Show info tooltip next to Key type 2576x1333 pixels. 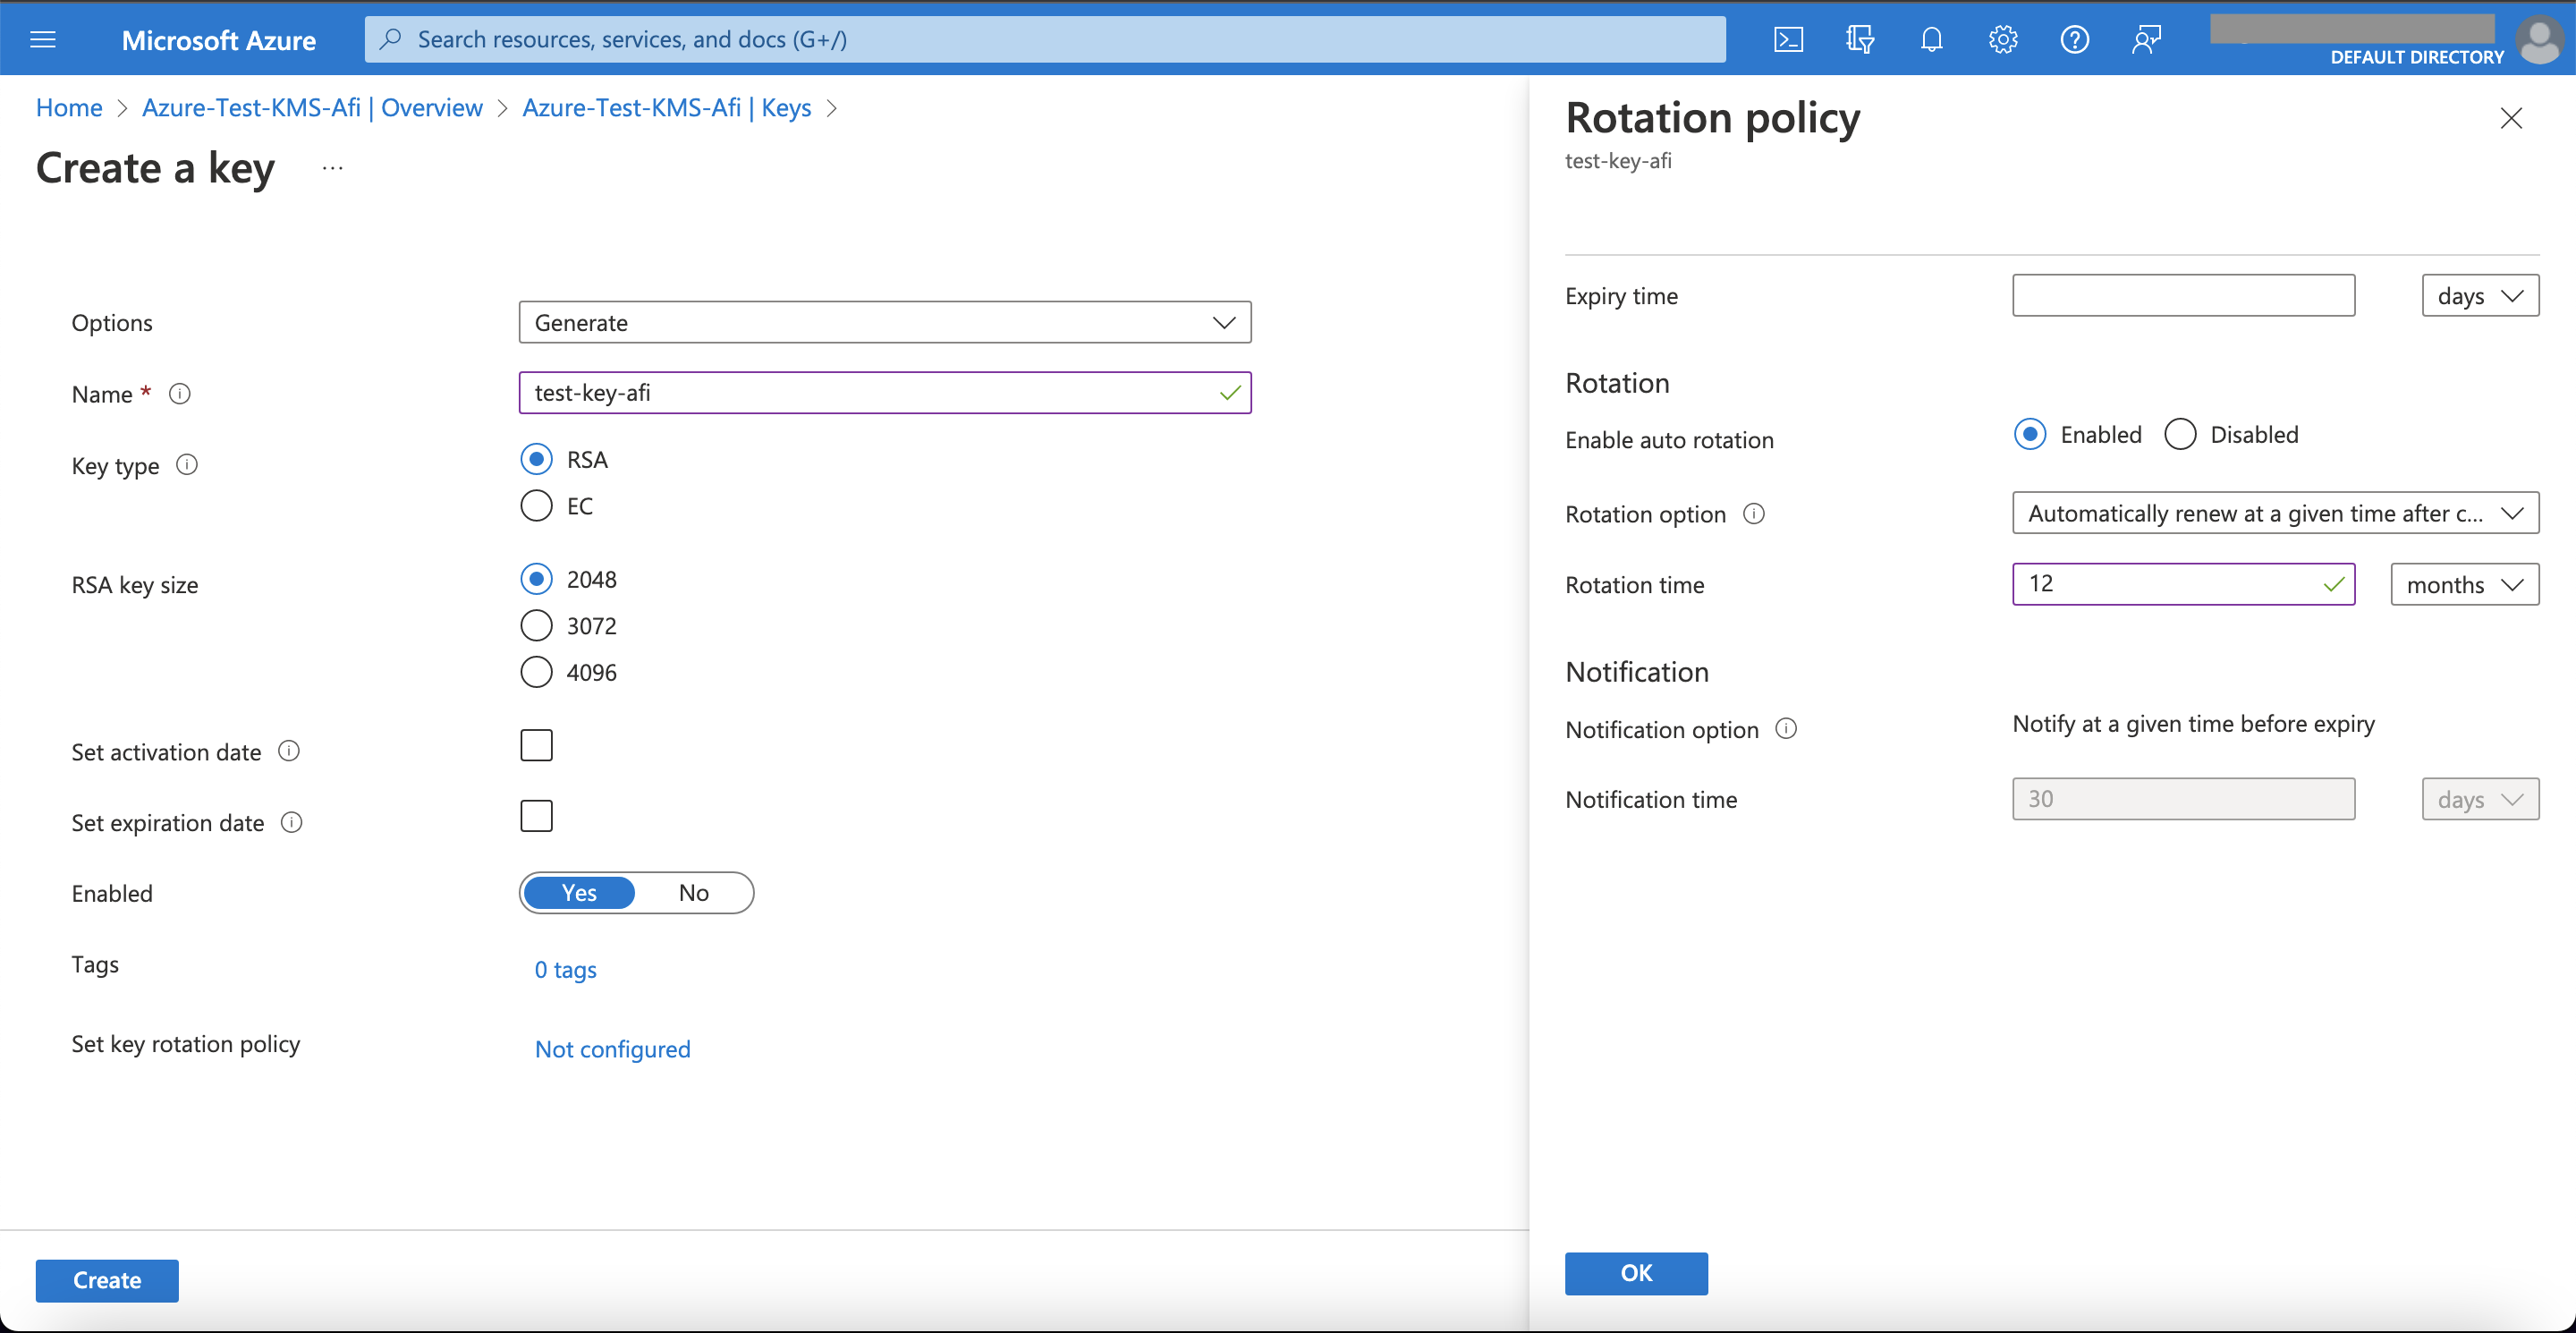click(187, 465)
